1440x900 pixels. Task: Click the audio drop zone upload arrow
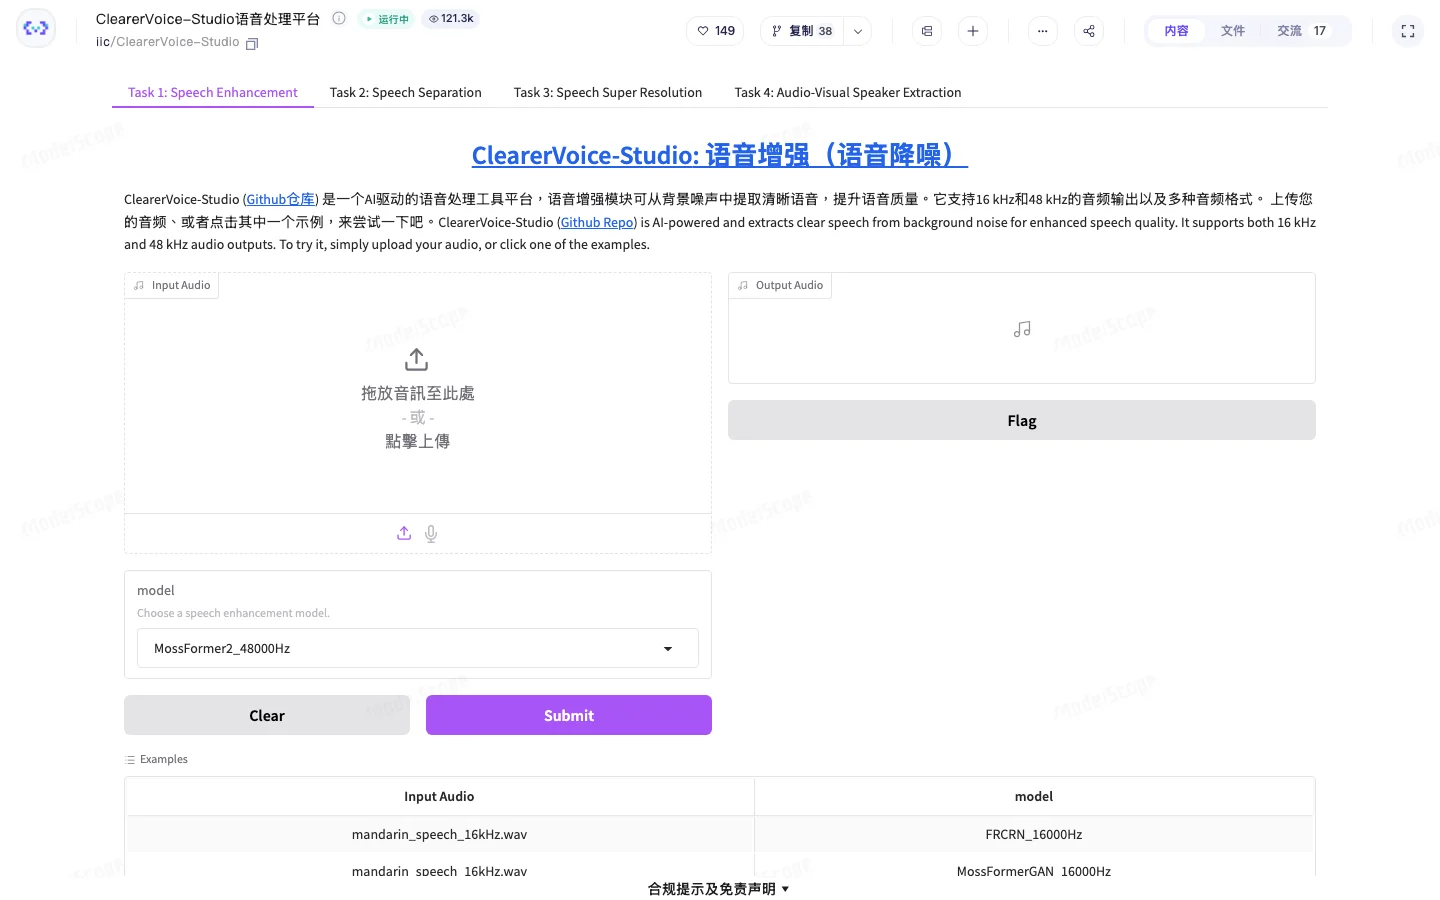[417, 359]
